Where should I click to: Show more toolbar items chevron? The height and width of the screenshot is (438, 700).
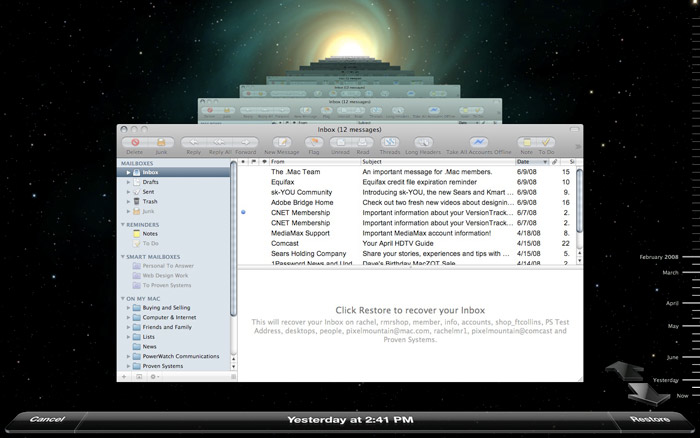tap(578, 146)
